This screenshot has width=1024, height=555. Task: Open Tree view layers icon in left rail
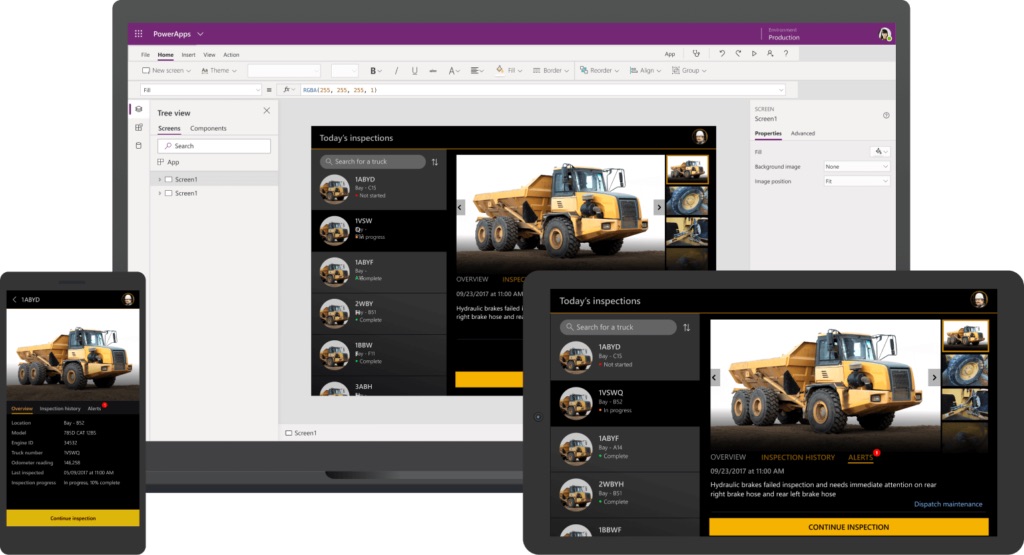pos(138,110)
